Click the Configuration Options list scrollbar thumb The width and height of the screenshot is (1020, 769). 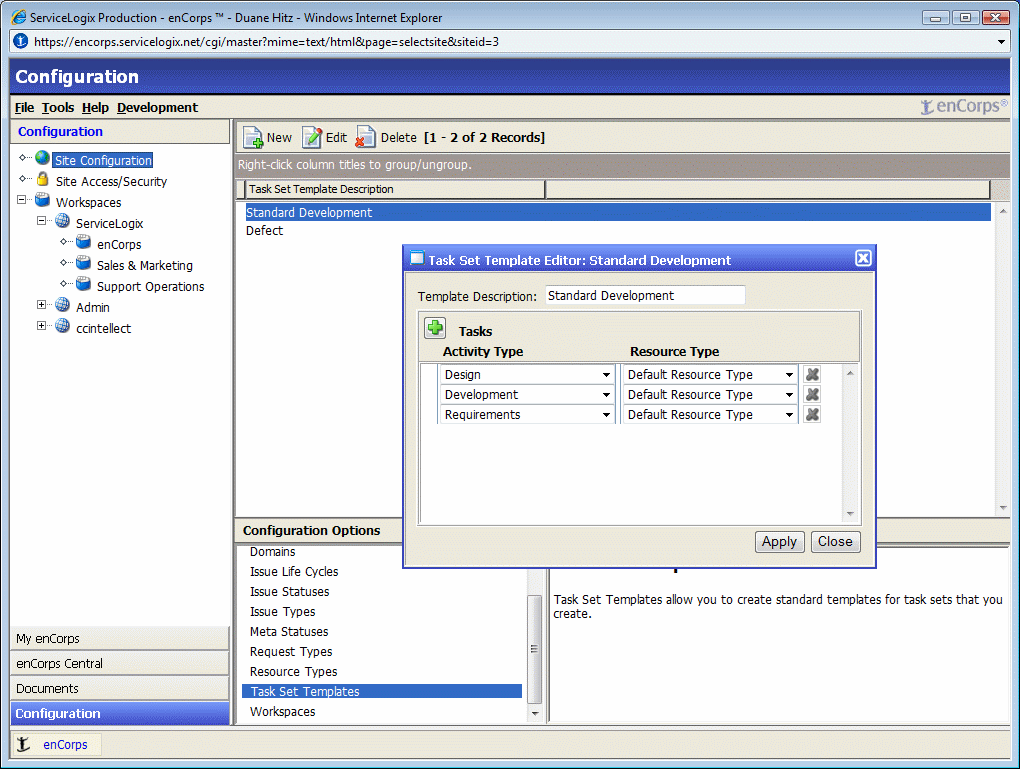point(534,649)
